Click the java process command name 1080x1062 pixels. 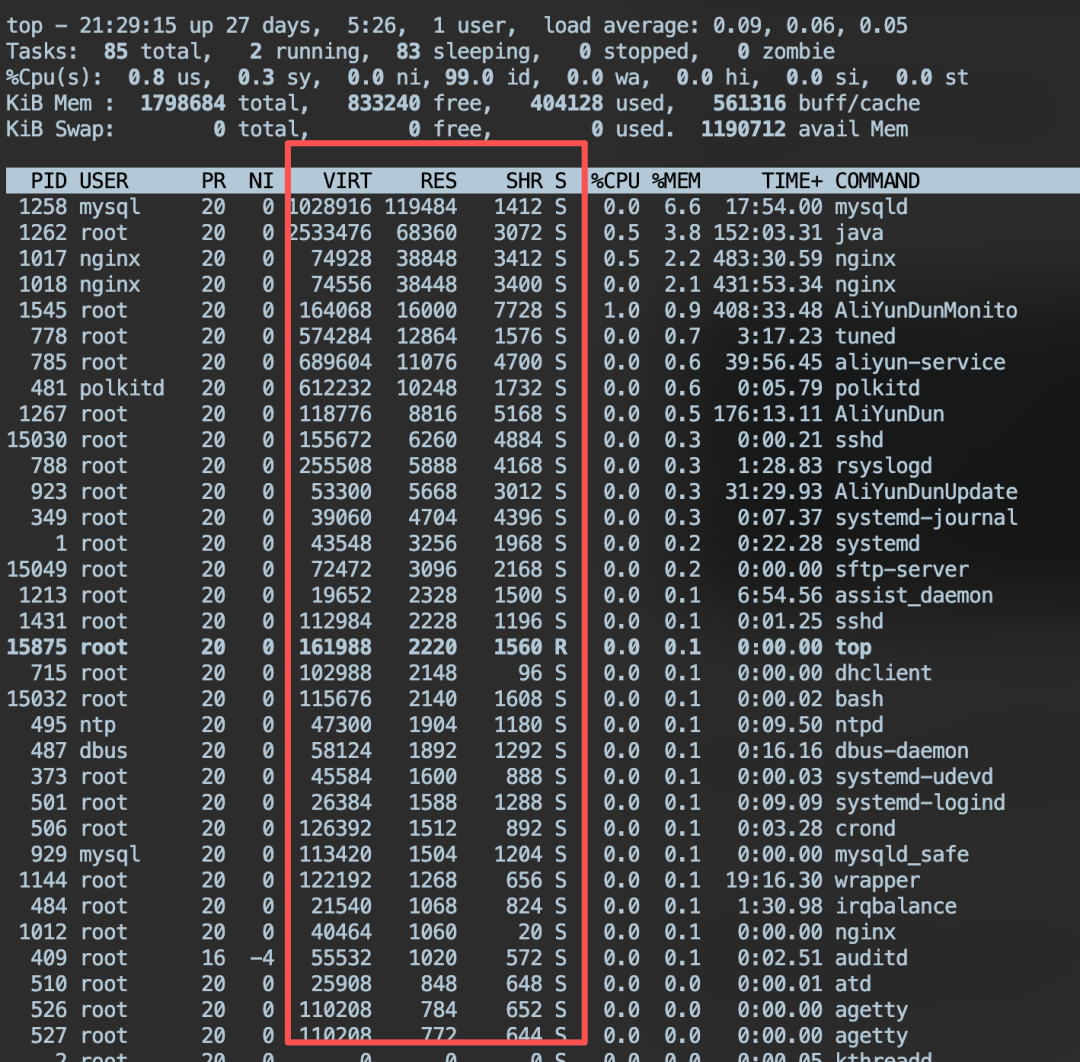click(859, 233)
